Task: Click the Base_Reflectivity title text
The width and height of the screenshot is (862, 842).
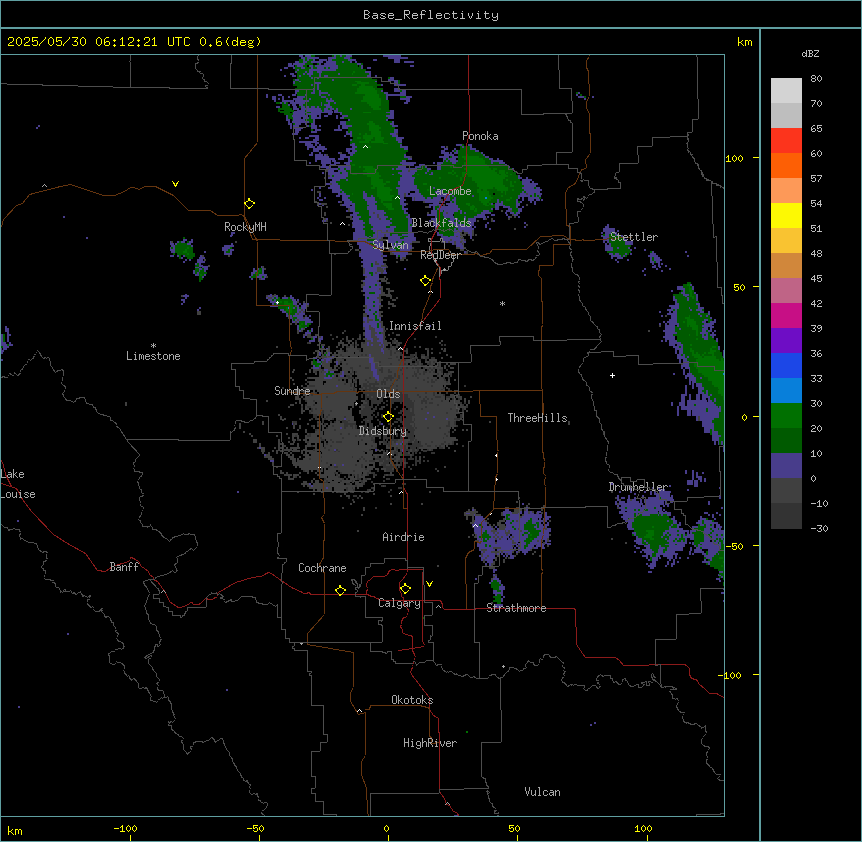Action: [x=431, y=15]
